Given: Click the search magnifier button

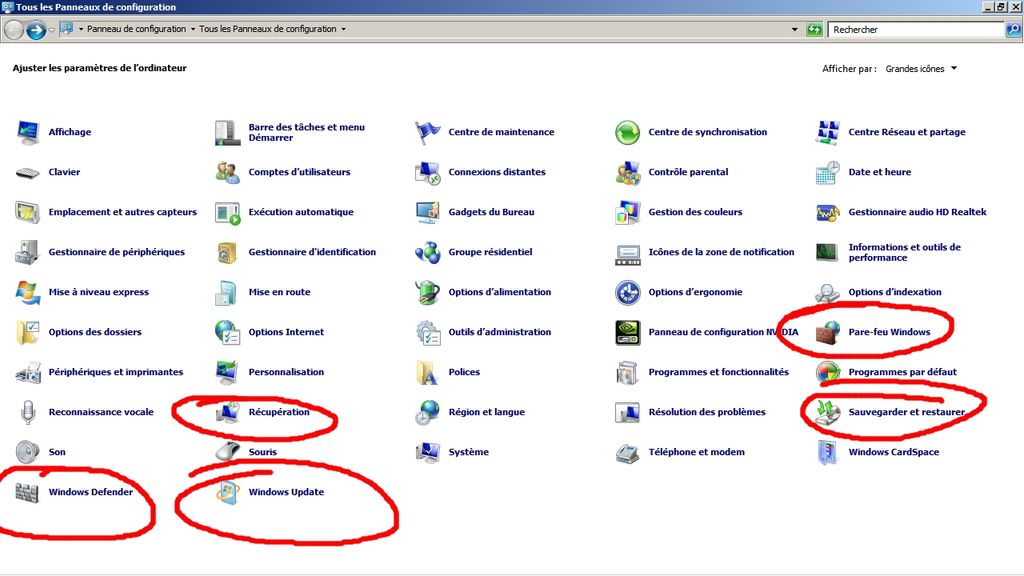Looking at the screenshot, I should tap(1013, 29).
